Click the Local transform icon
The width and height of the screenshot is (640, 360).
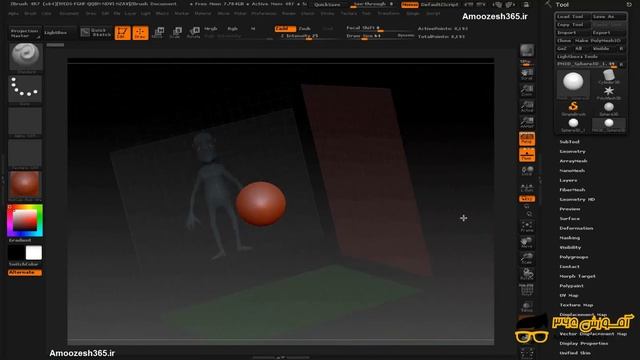click(x=527, y=171)
